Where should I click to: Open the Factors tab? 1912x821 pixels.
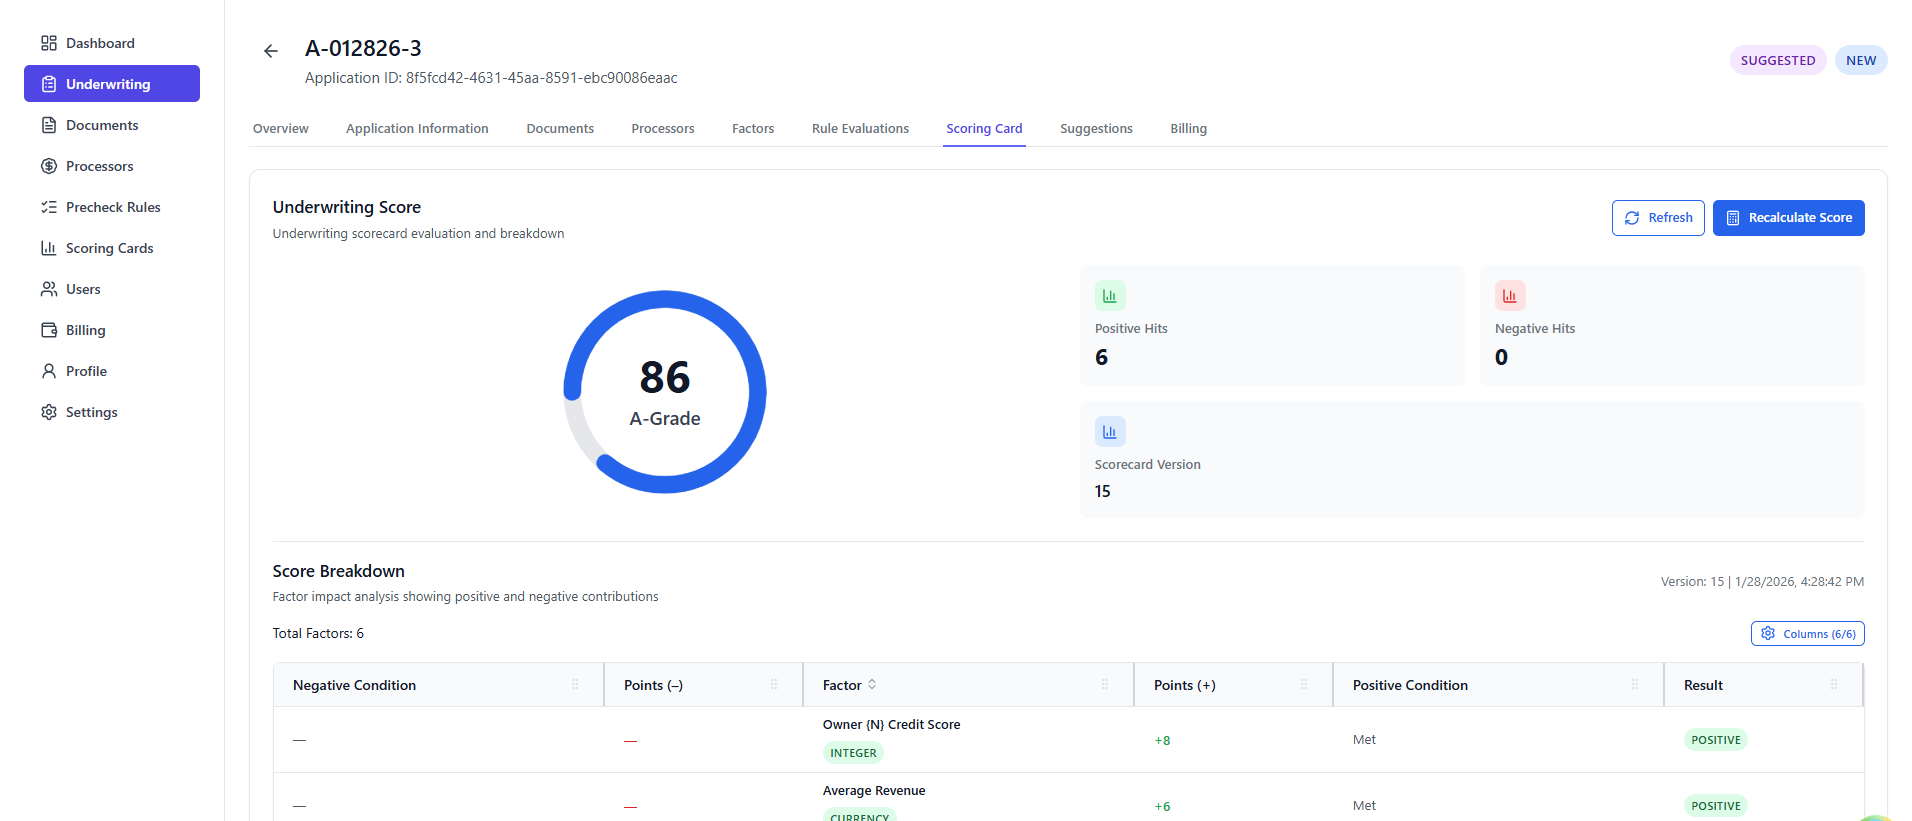[753, 129]
